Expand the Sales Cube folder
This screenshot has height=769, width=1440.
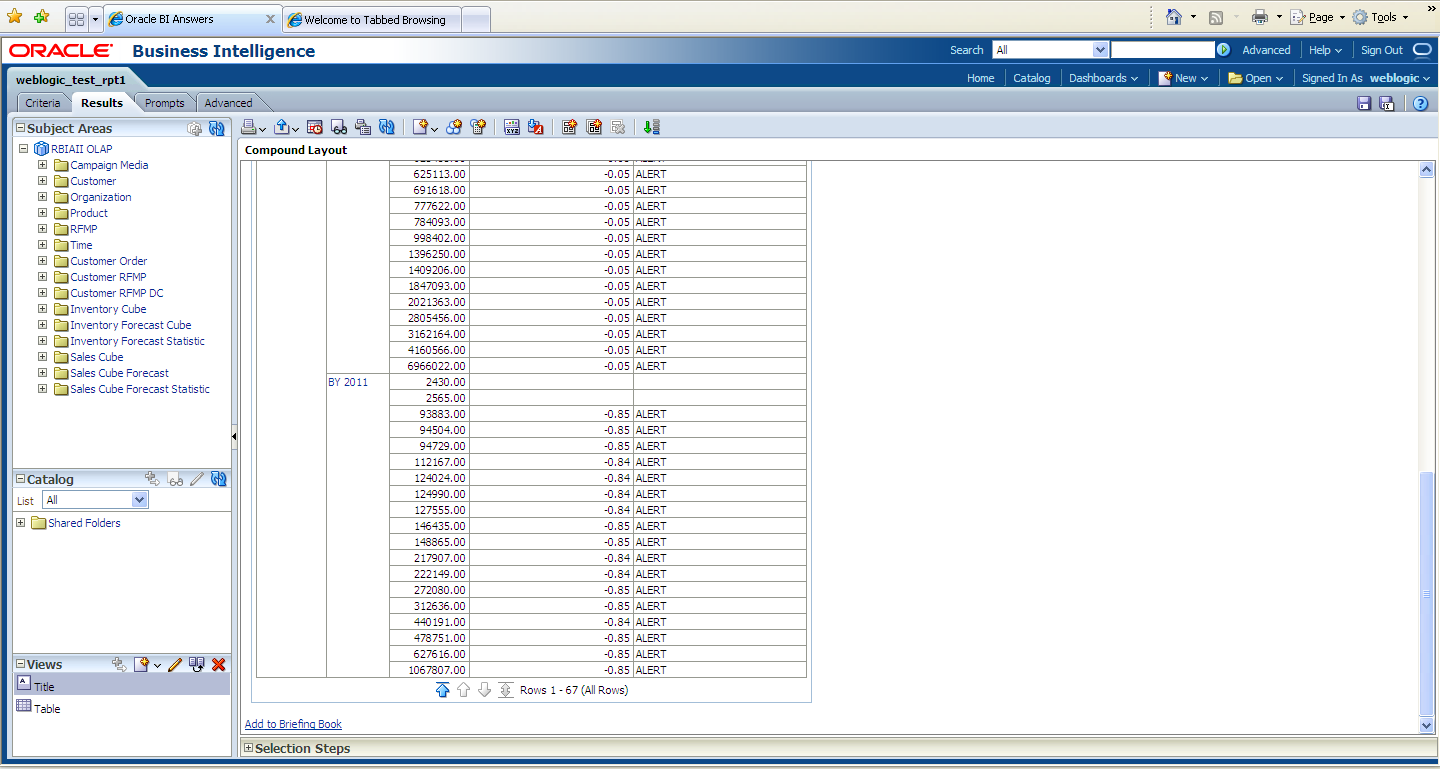[x=43, y=357]
